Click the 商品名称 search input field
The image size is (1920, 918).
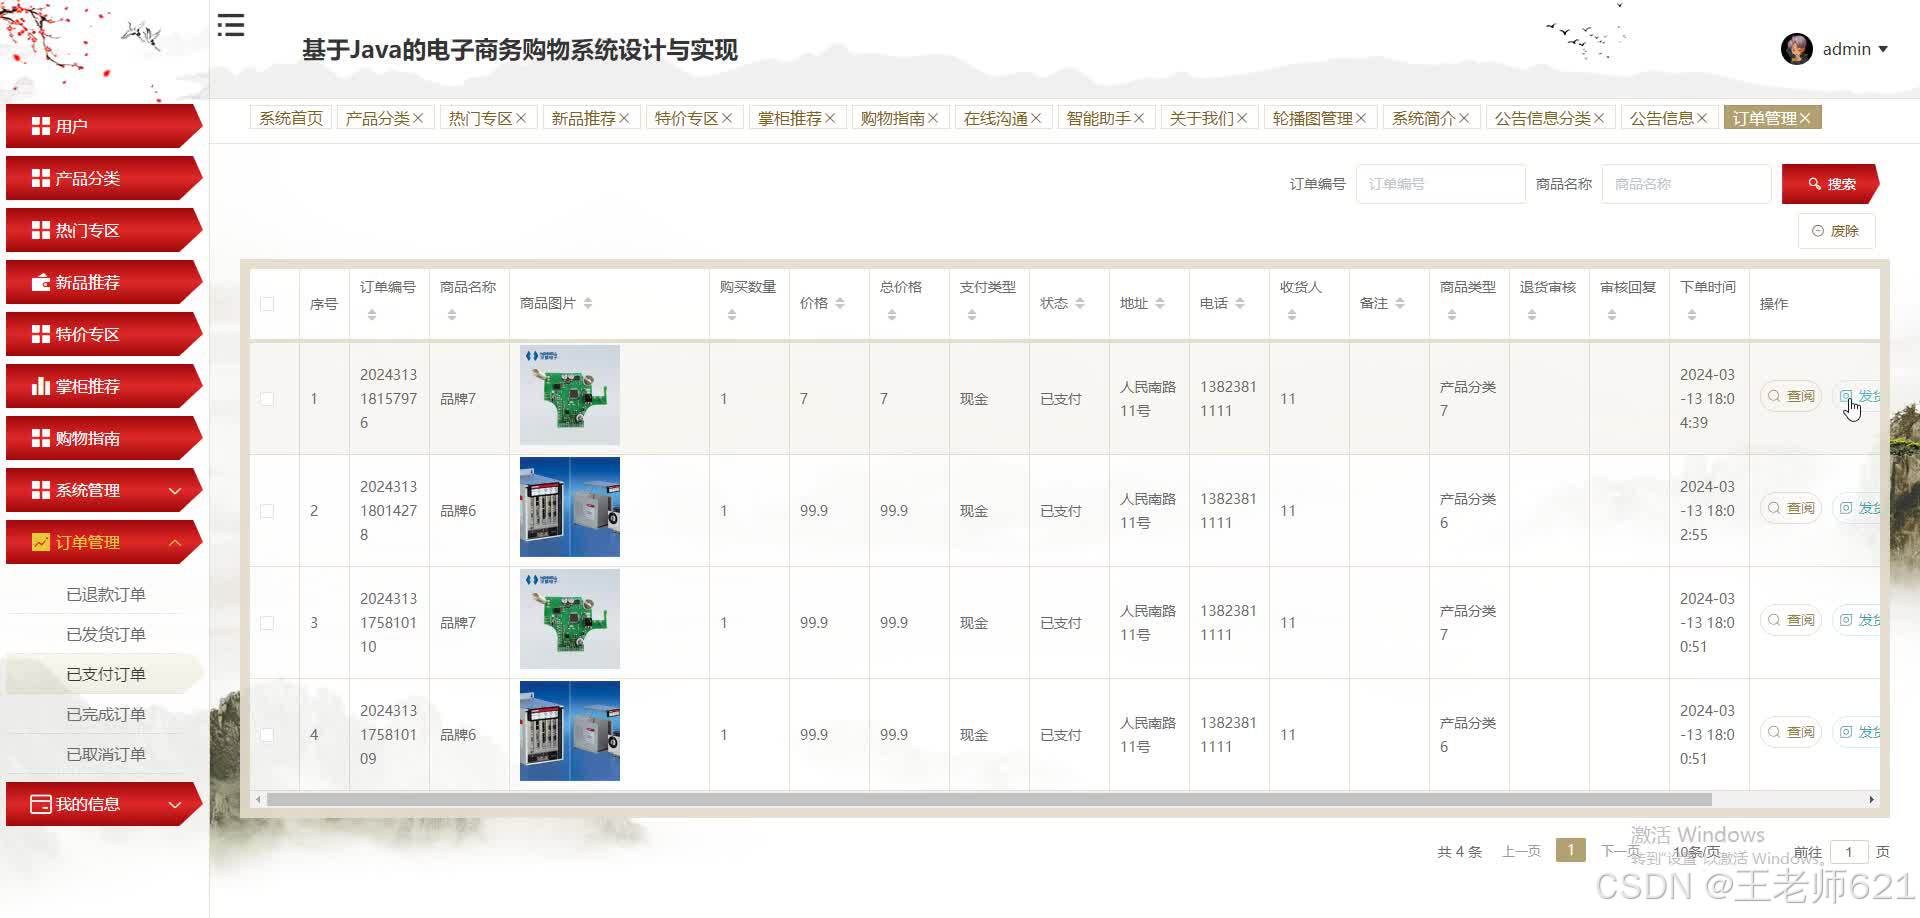pos(1687,184)
